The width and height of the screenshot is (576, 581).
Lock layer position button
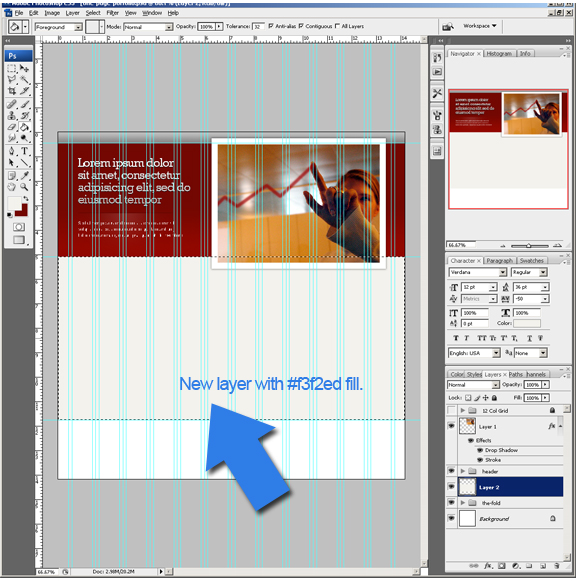click(x=486, y=398)
